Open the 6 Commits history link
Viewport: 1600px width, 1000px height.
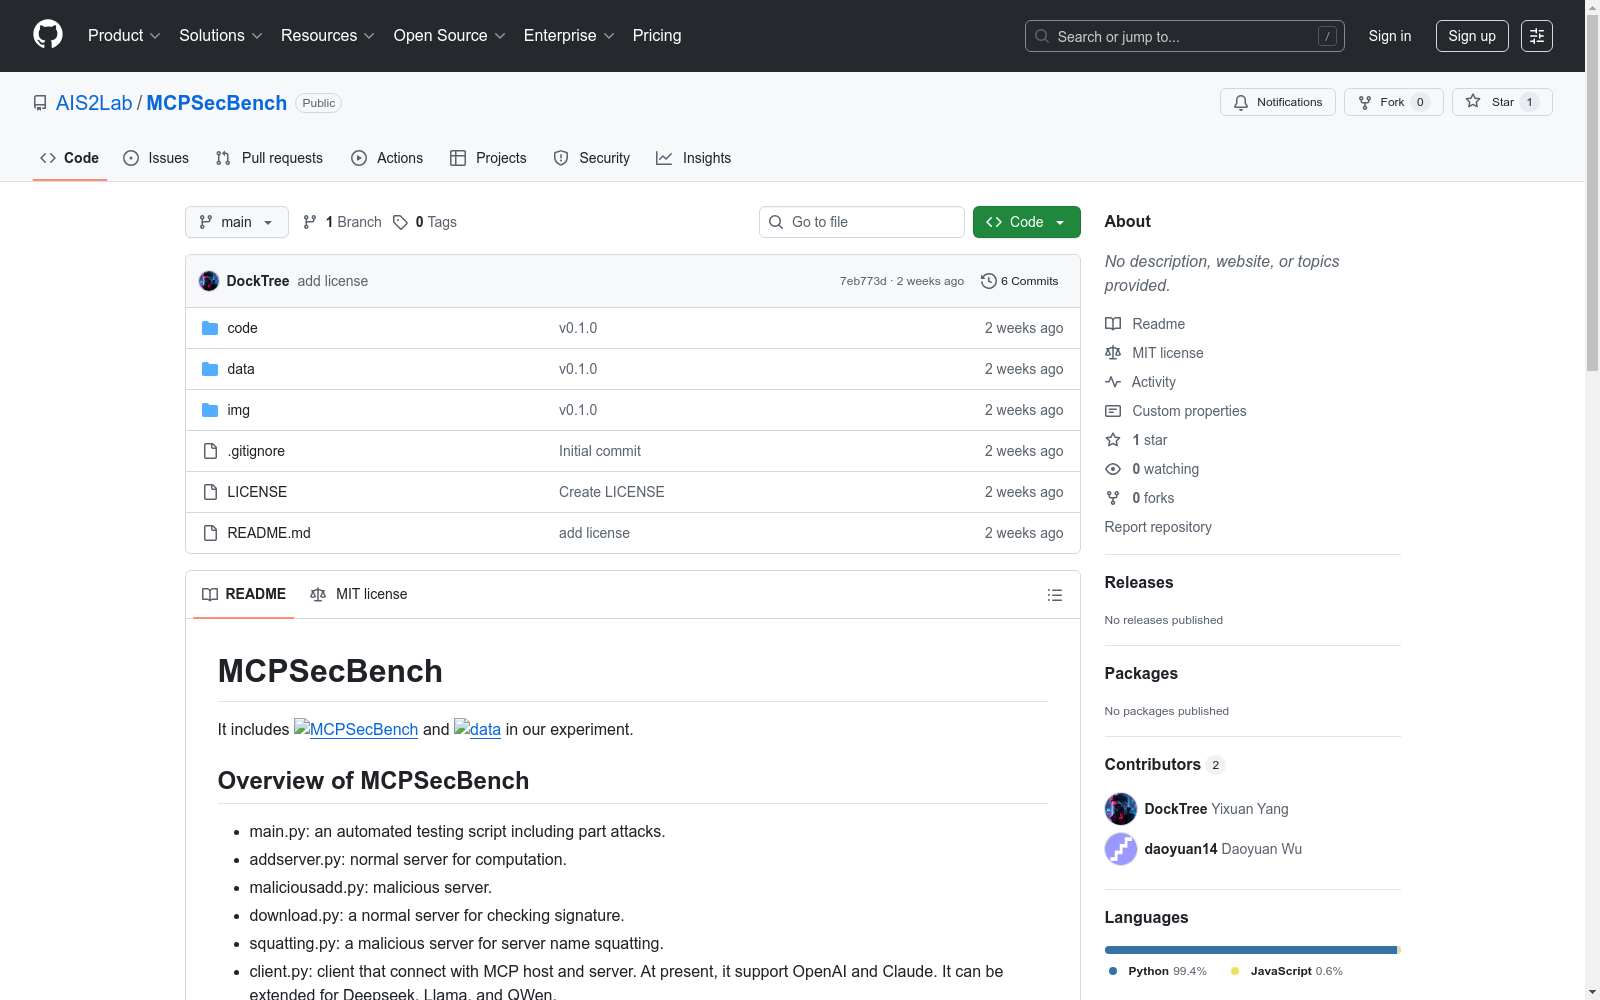1020,281
